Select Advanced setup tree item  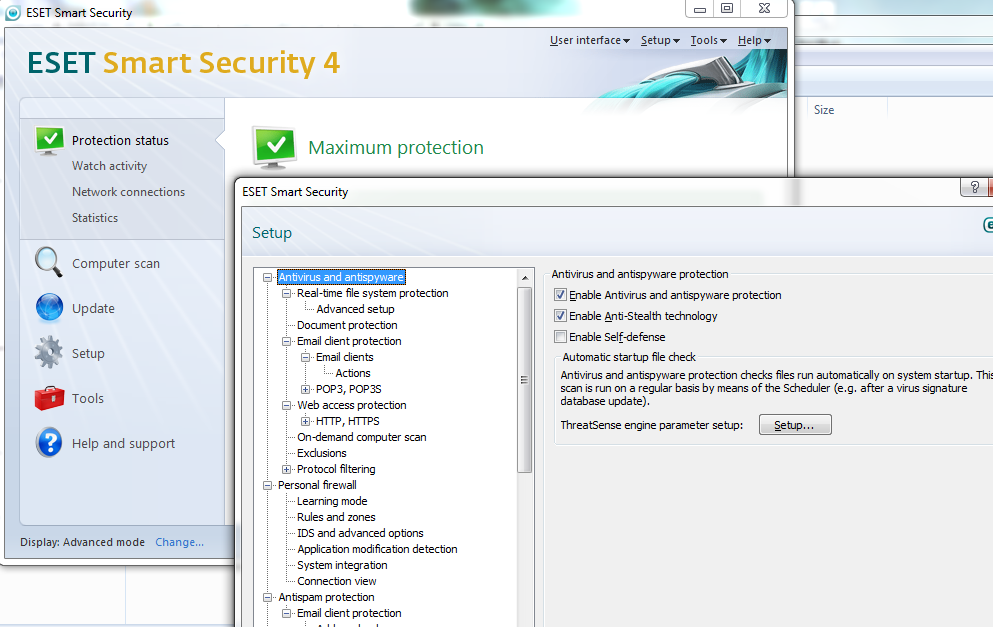coord(355,309)
